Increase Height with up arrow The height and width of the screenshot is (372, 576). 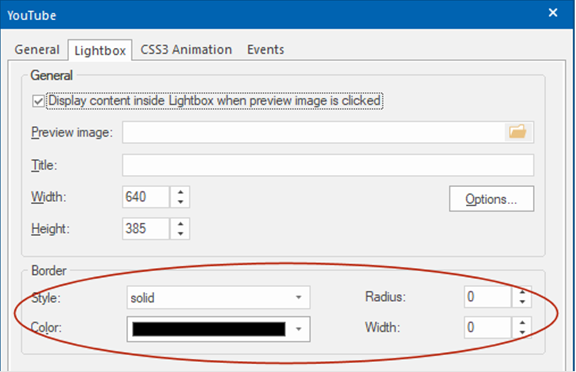(180, 224)
